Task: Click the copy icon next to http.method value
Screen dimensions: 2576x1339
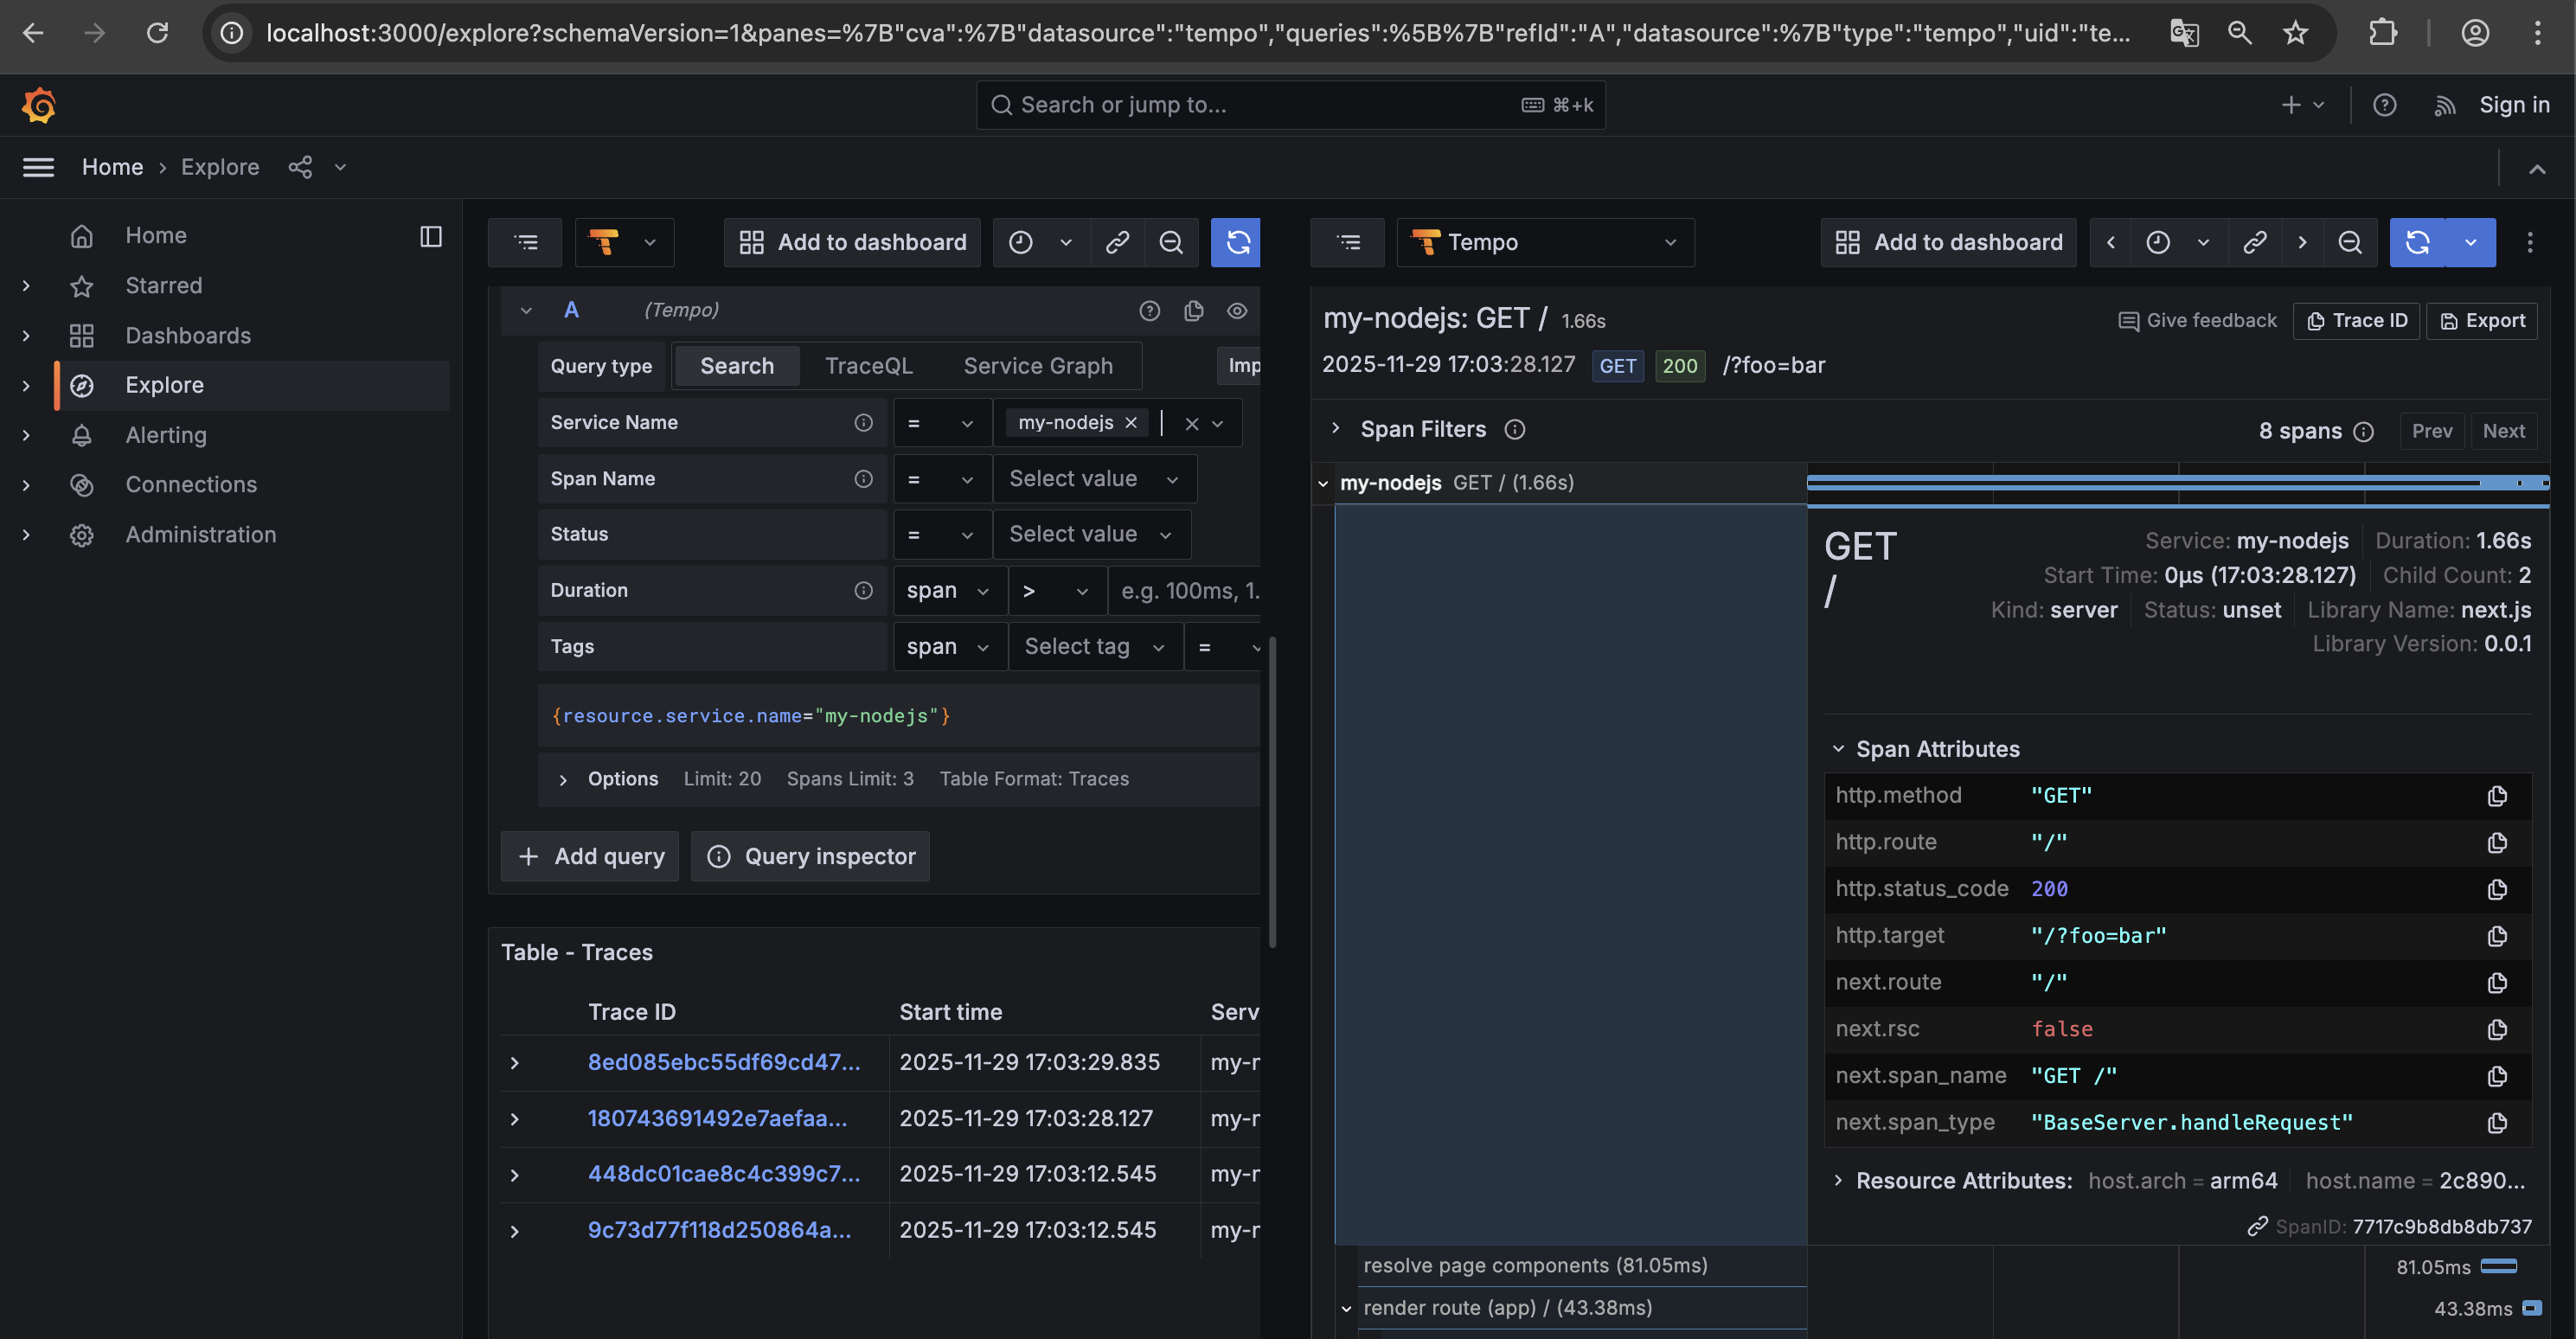Action: (2496, 796)
